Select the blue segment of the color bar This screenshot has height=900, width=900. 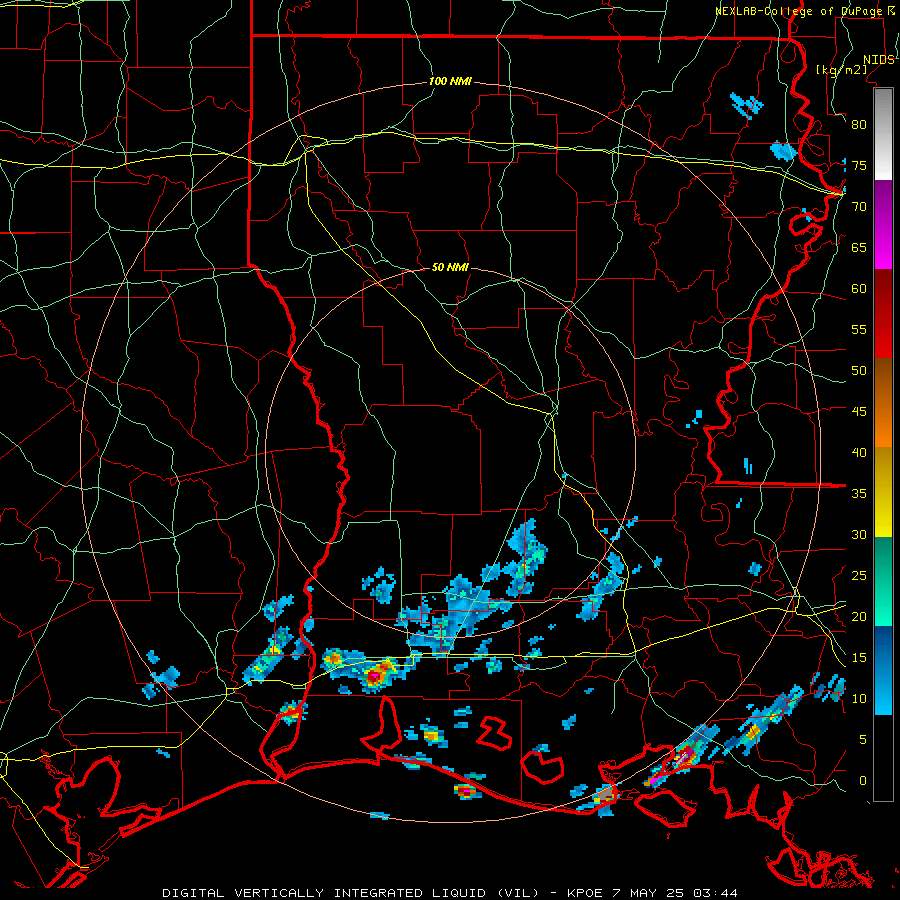point(883,670)
